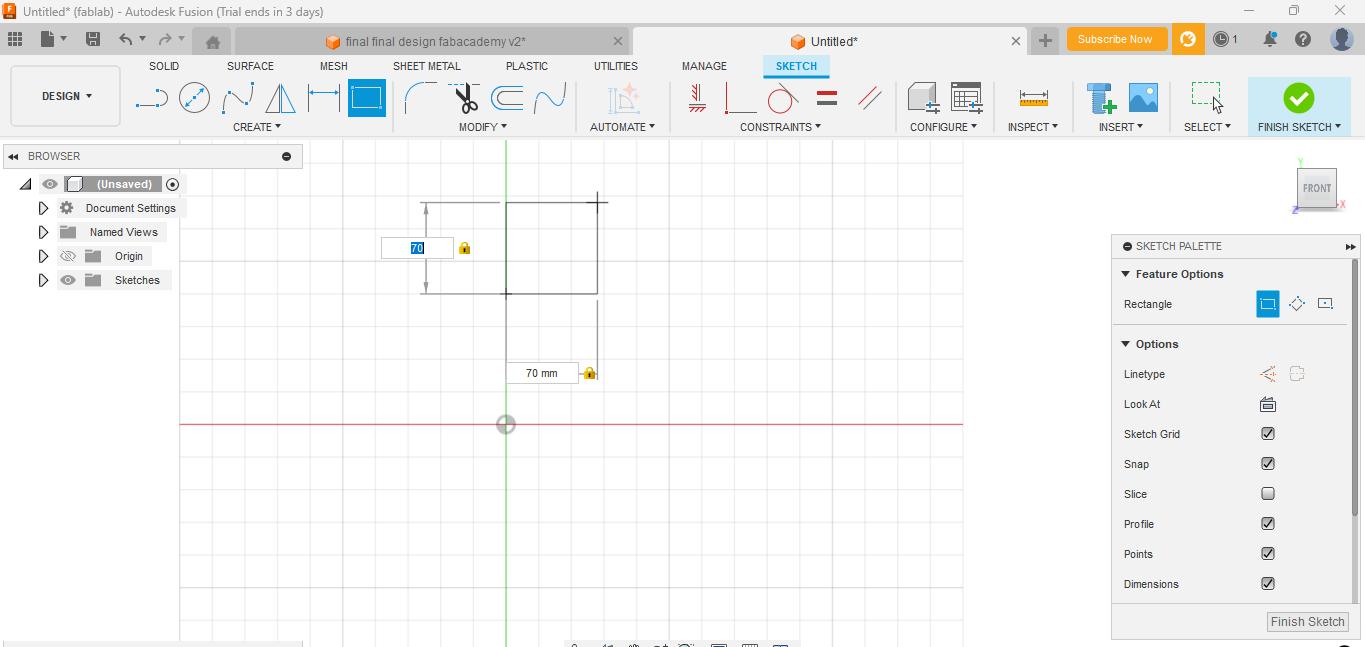Collapse the Feature Options section
Image resolution: width=1365 pixels, height=647 pixels.
coord(1126,274)
